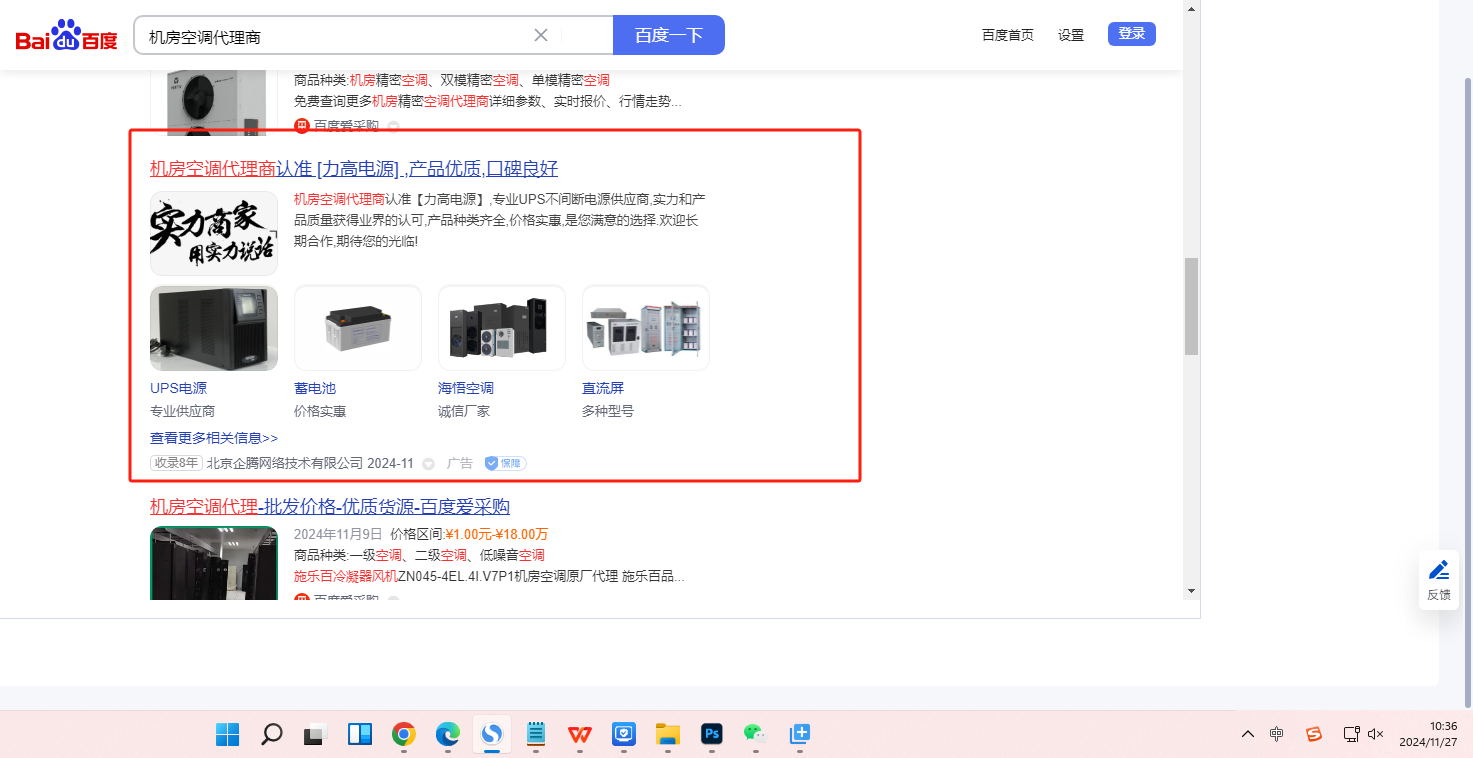Open WeChat from the taskbar
The height and width of the screenshot is (758, 1473).
pyautogui.click(x=755, y=735)
